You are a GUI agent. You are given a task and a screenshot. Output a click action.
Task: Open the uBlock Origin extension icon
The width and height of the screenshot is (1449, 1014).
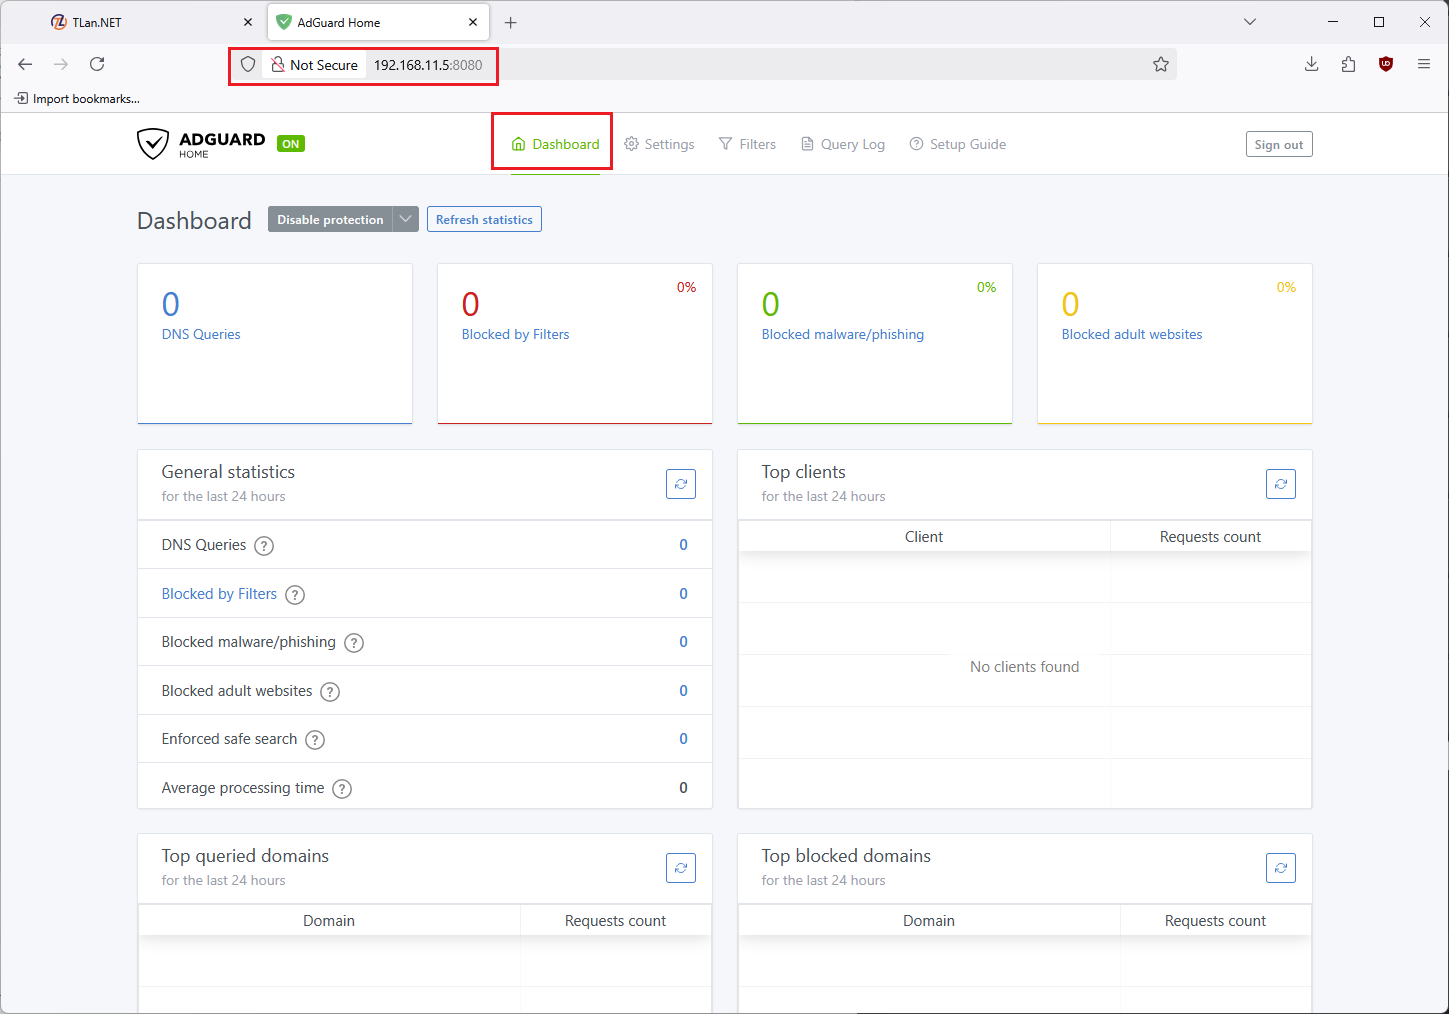1386,64
